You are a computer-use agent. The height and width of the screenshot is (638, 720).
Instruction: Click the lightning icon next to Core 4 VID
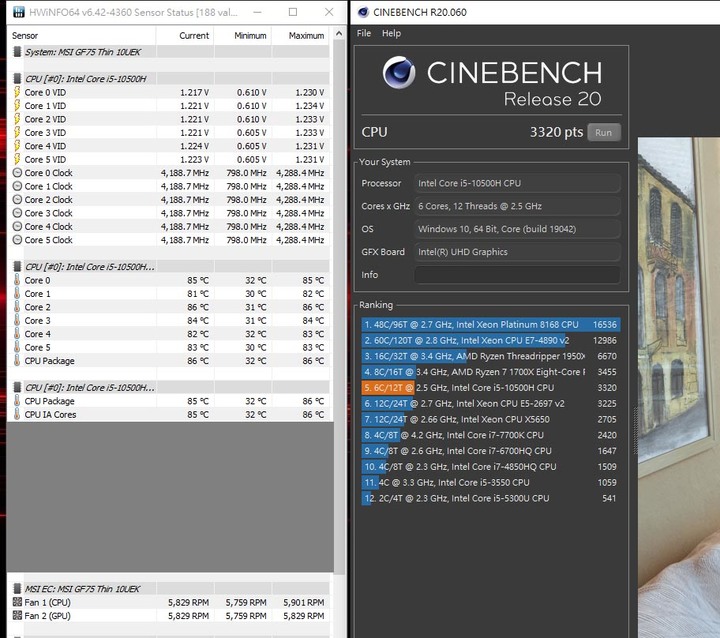[17, 146]
